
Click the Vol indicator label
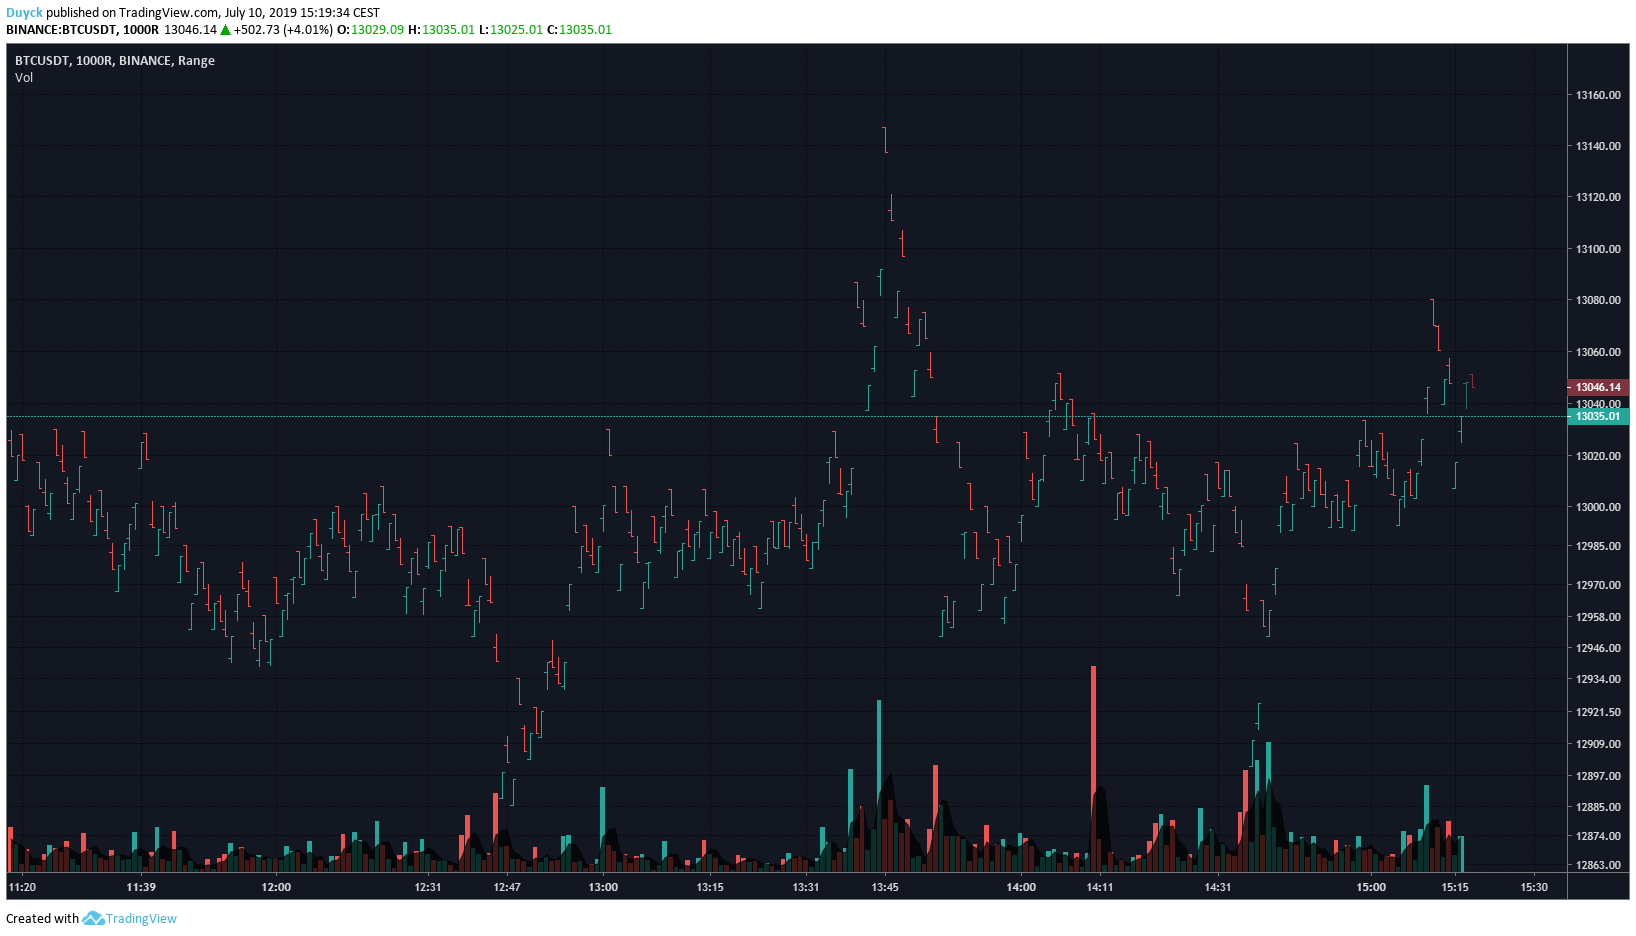[24, 77]
